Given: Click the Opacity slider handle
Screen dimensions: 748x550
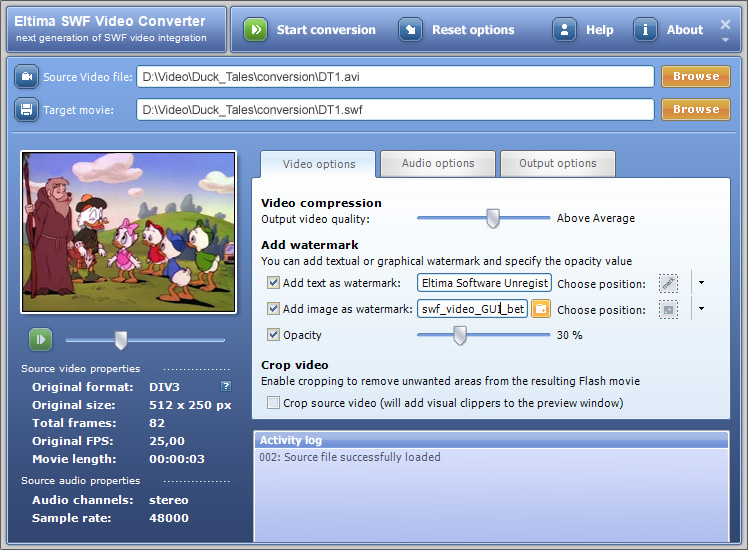Looking at the screenshot, I should (x=460, y=335).
